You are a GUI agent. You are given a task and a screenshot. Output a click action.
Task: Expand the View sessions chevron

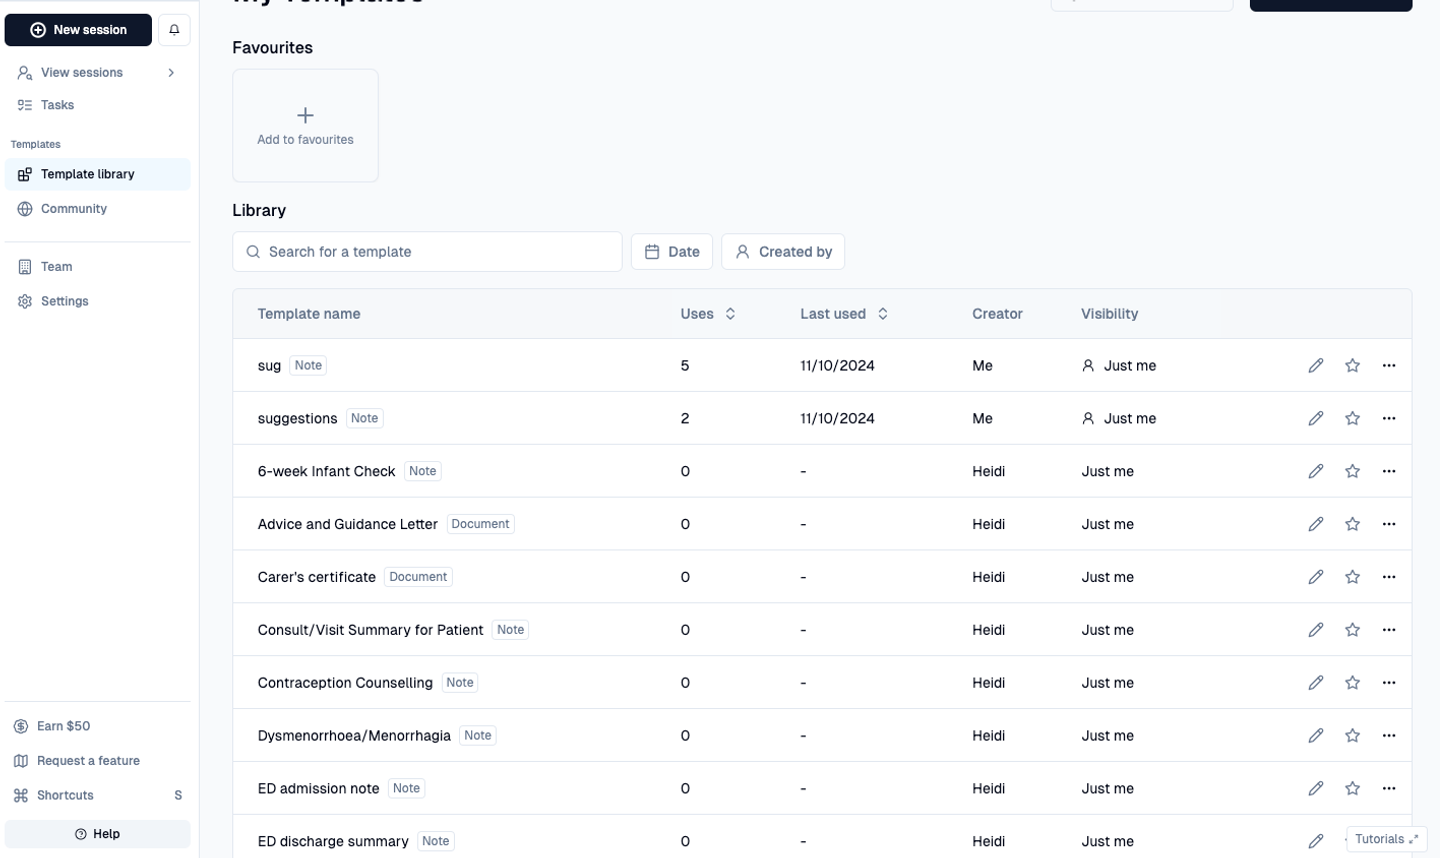171,73
